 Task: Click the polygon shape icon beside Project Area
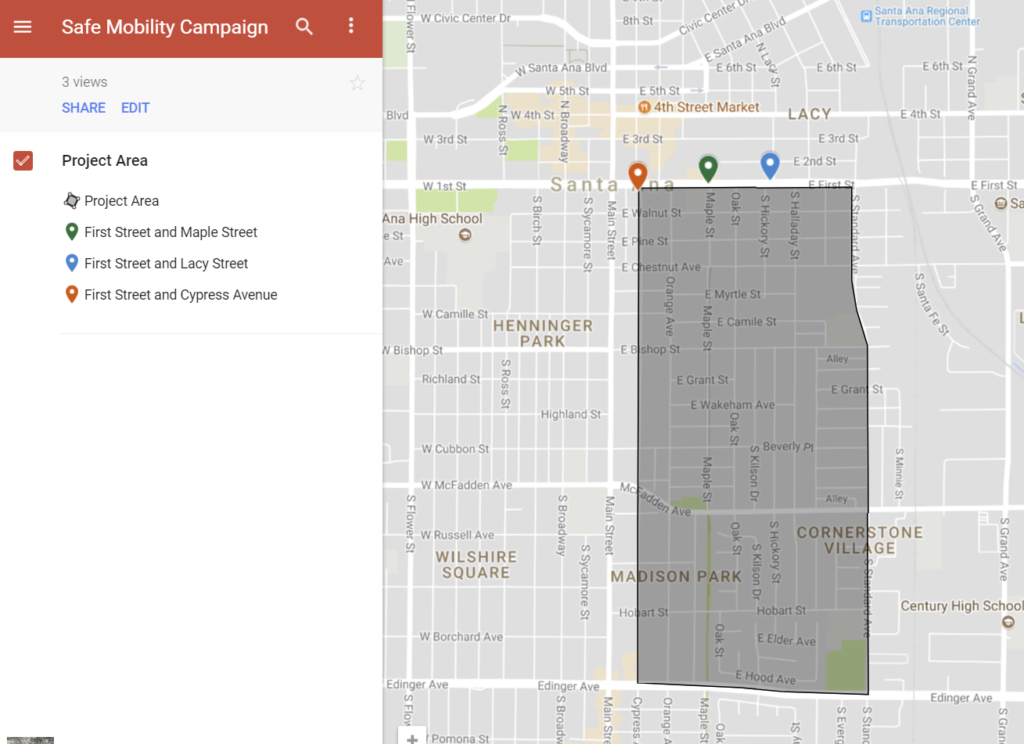point(71,201)
